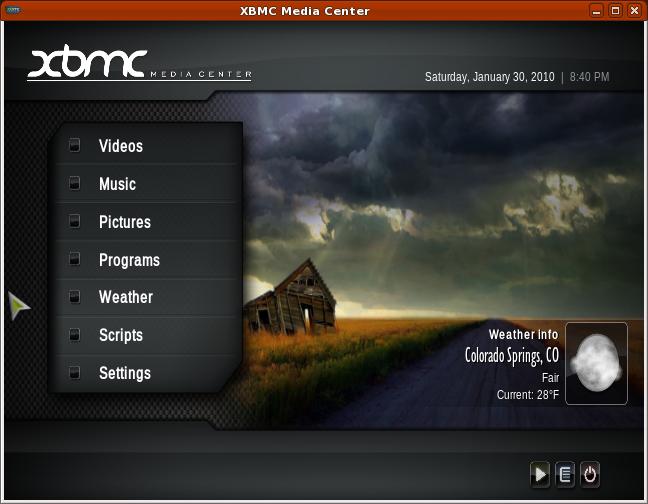Click the Weather info heading
648x504 pixels.
coord(523,334)
